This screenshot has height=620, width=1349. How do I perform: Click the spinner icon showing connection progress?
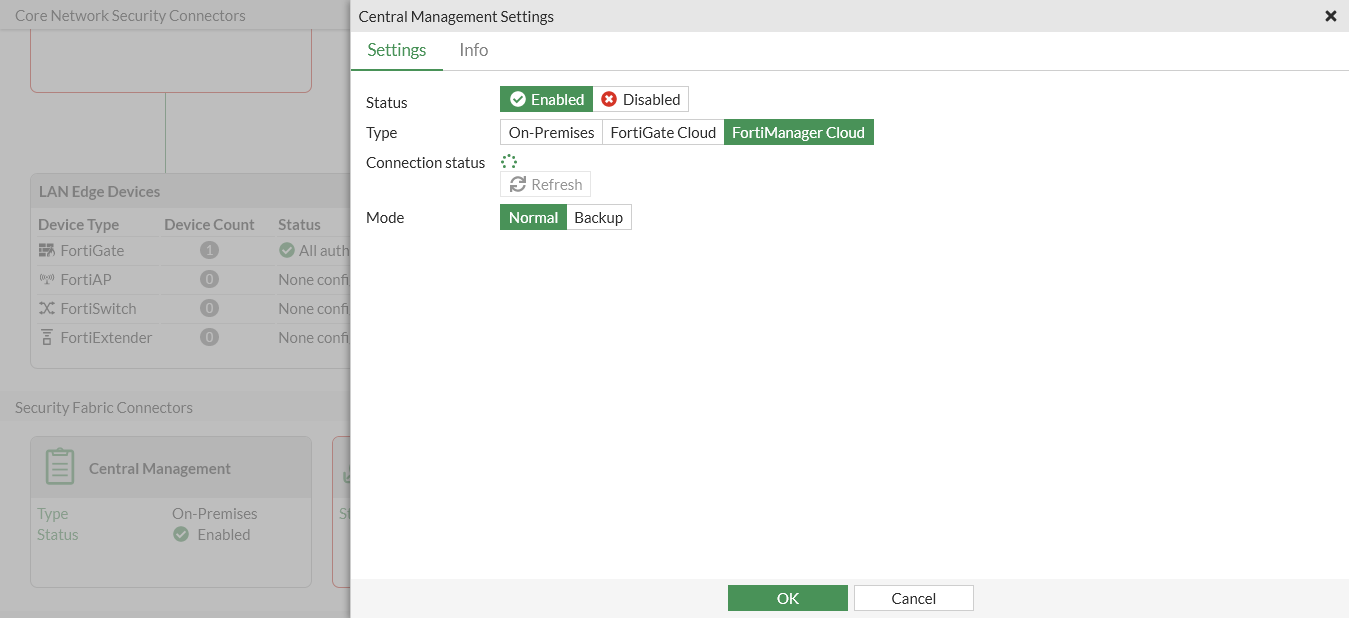click(x=509, y=161)
